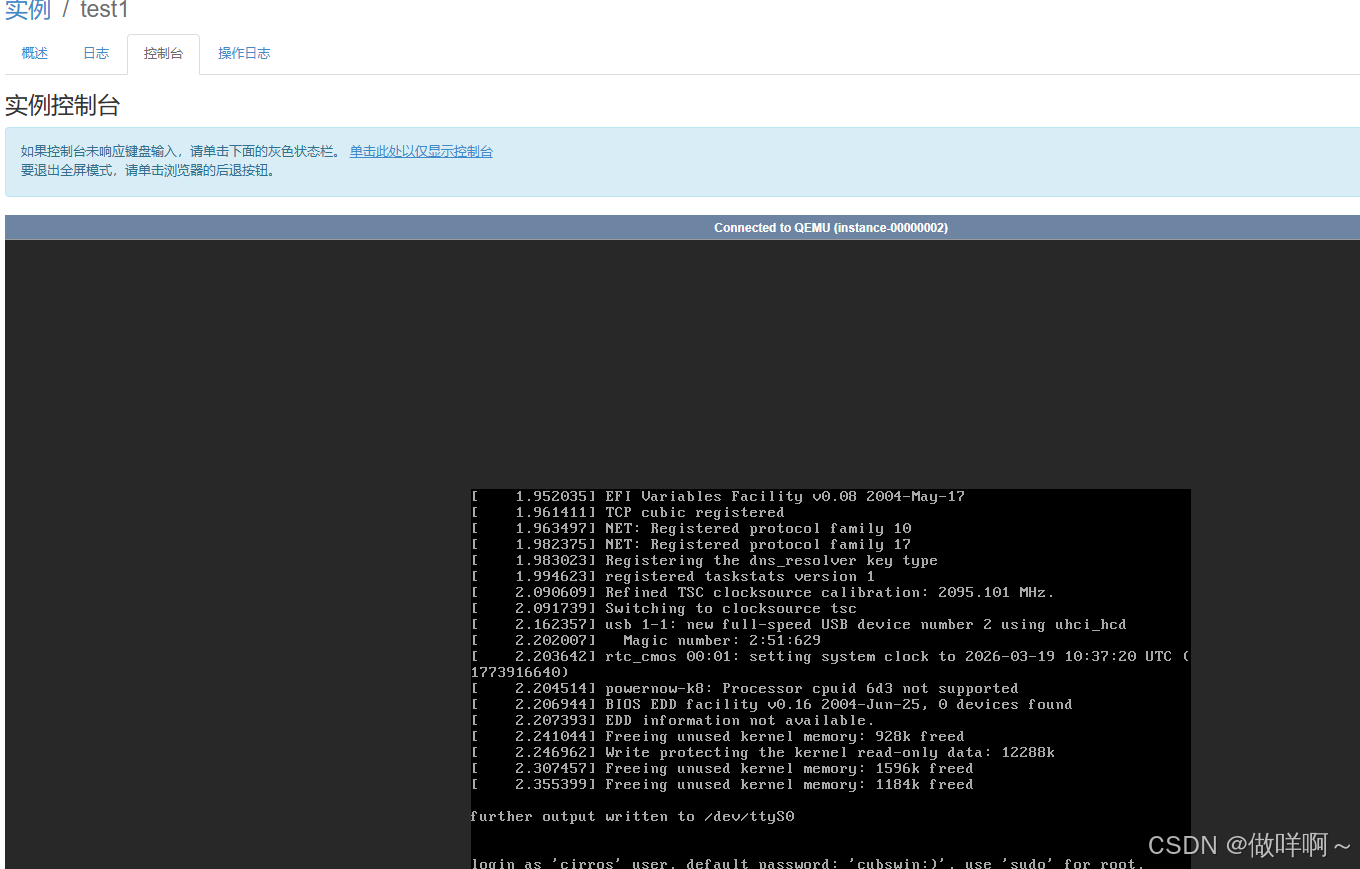The height and width of the screenshot is (869, 1360).
Task: Click 'BIOS EDD facility v0.16' line
Action: 772,705
